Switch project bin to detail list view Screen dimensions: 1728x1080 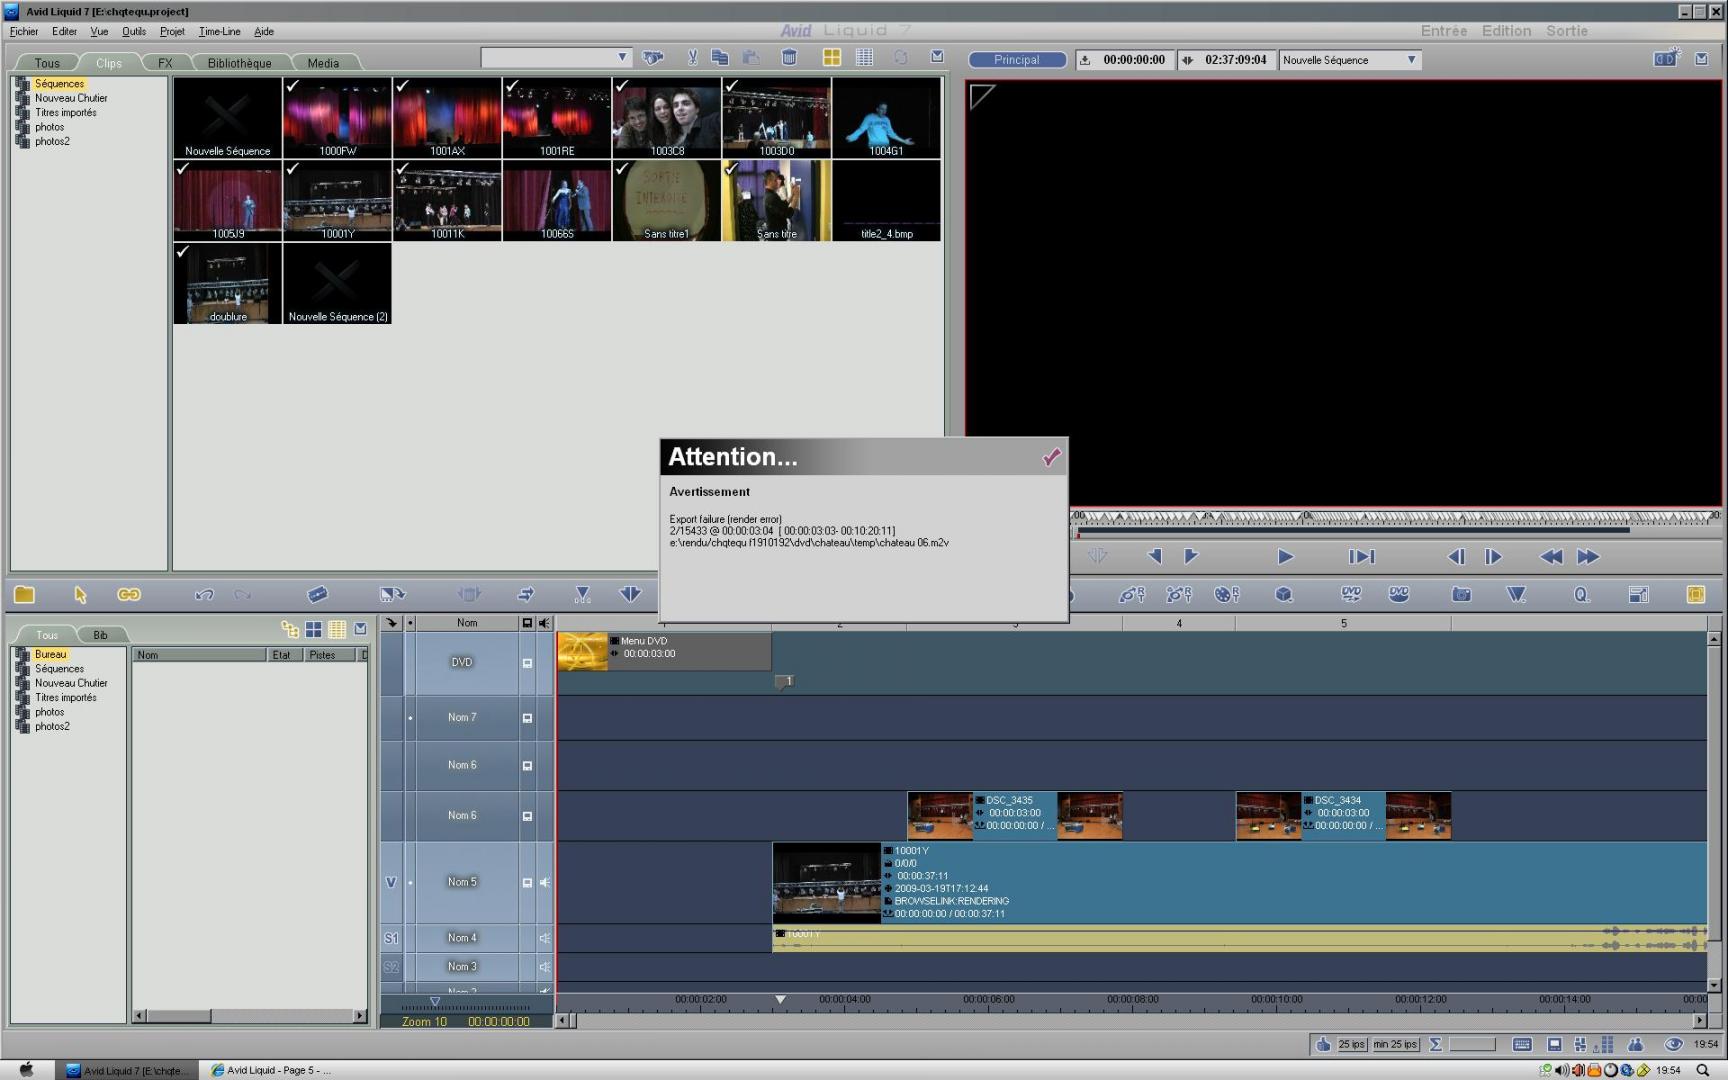[x=864, y=58]
